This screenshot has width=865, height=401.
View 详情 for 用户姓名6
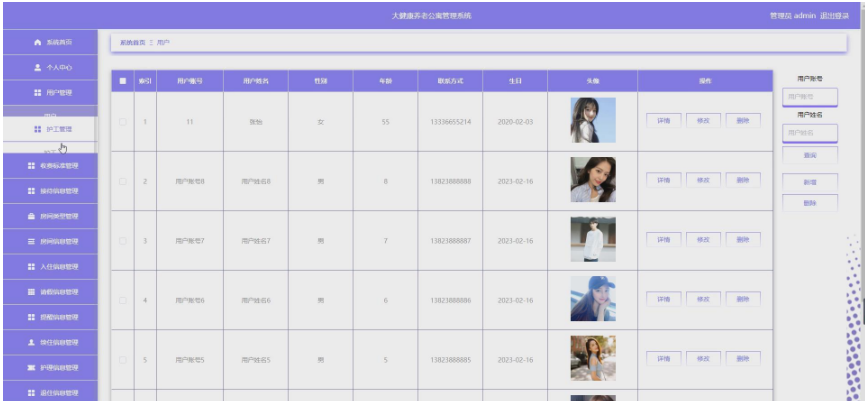pyautogui.click(x=664, y=299)
